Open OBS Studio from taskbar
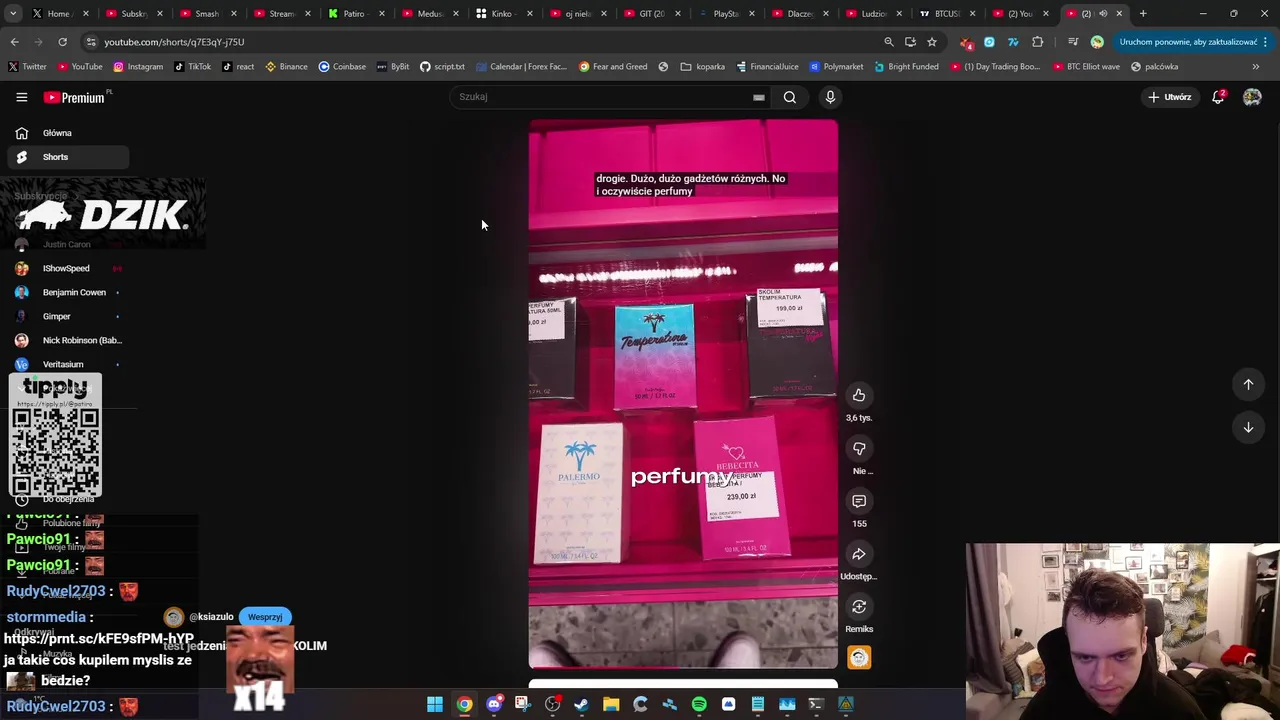Screen dimensions: 1280x720 click(552, 704)
